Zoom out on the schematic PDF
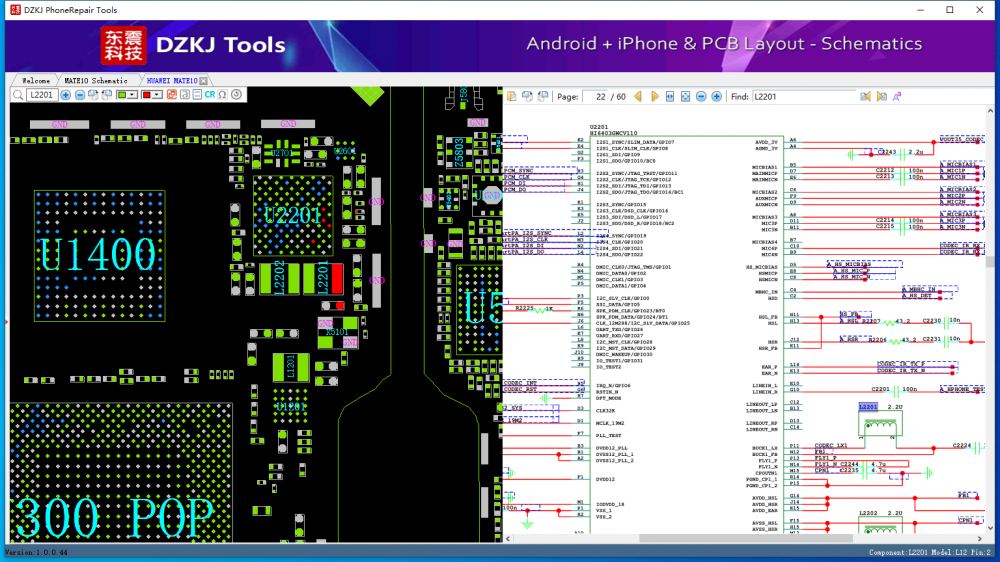 pos(701,97)
